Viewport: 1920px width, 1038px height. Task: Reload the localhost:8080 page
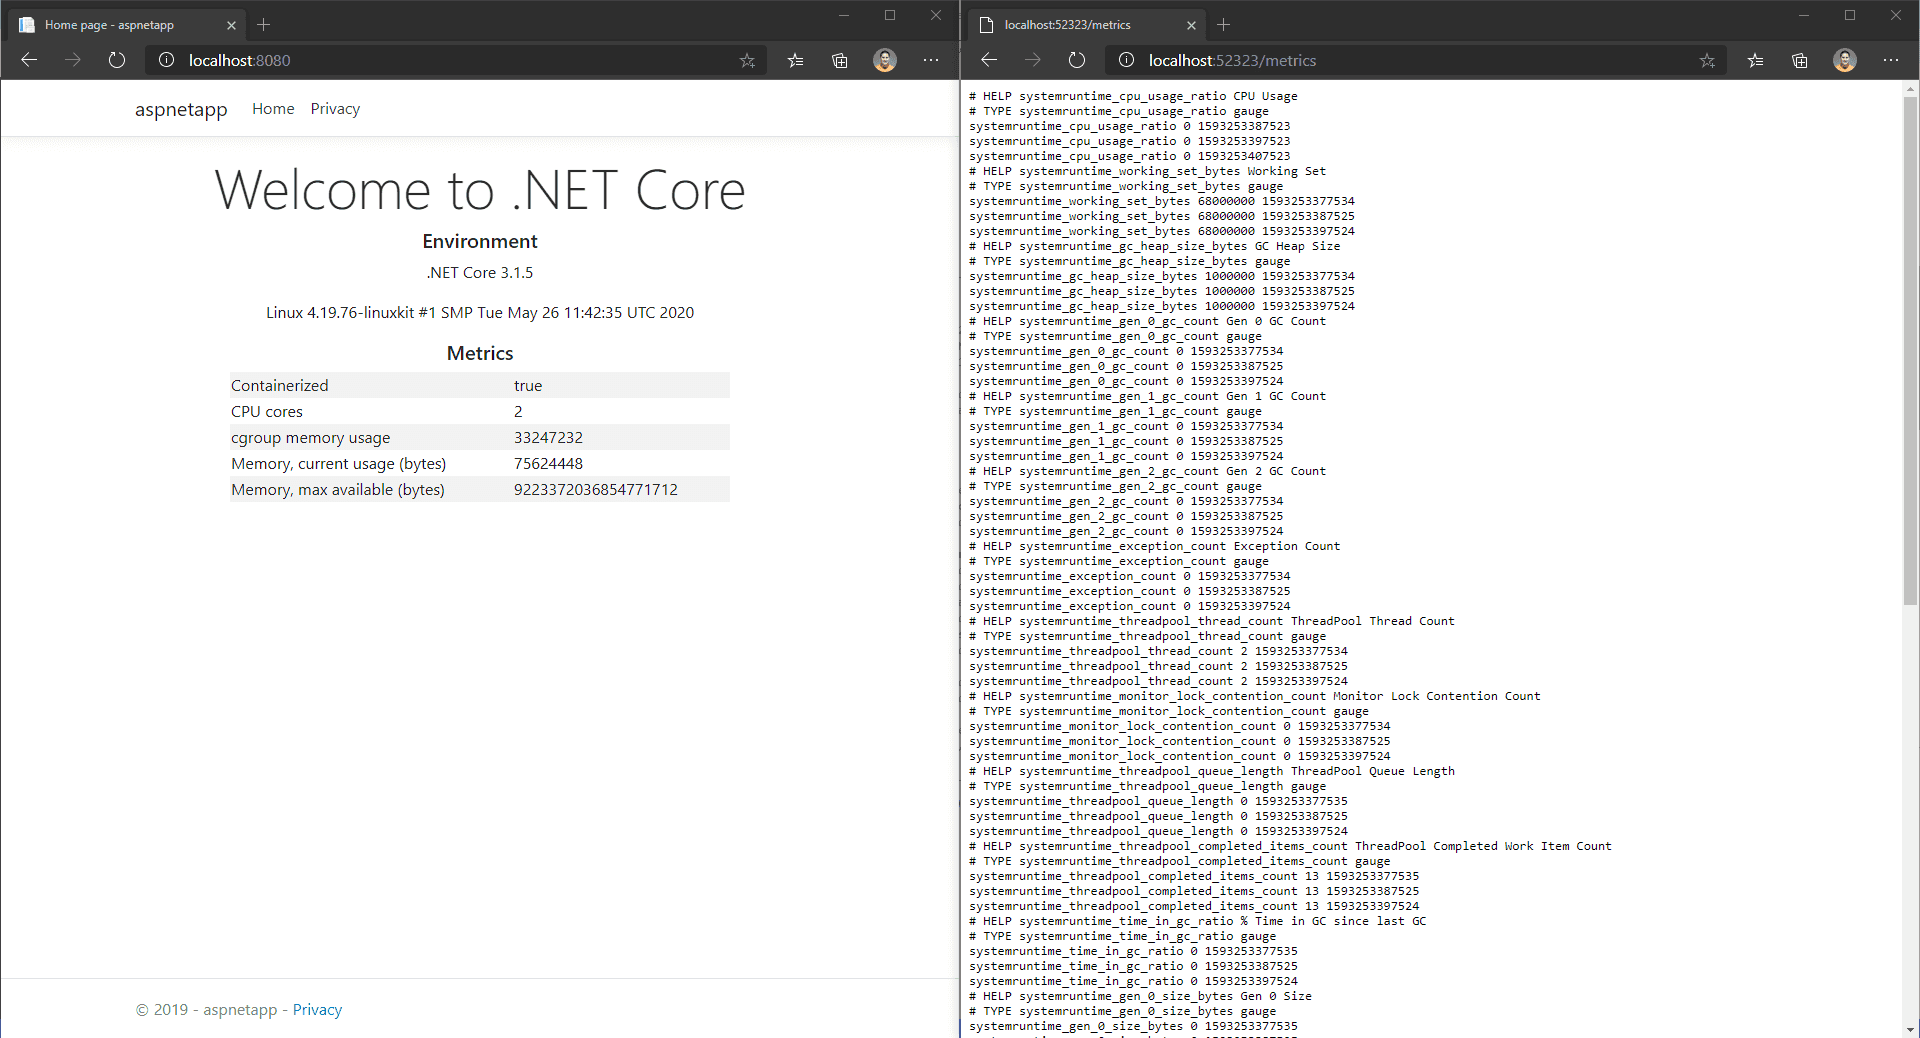tap(117, 60)
